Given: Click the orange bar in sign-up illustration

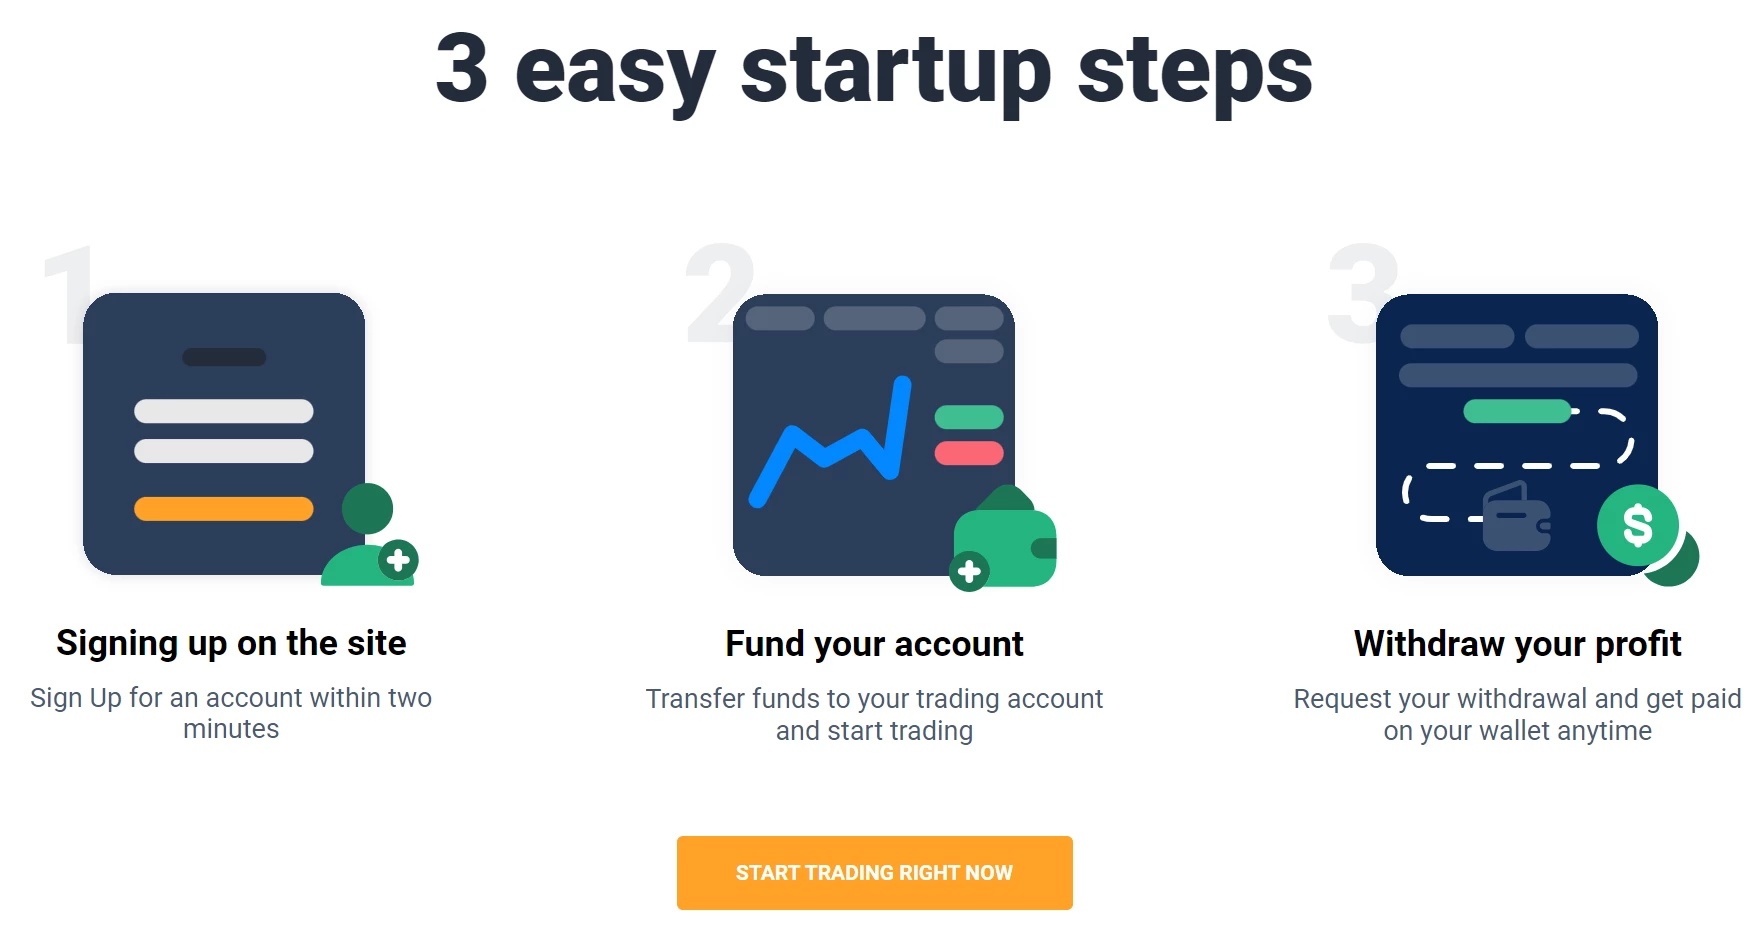Looking at the screenshot, I should [x=224, y=509].
